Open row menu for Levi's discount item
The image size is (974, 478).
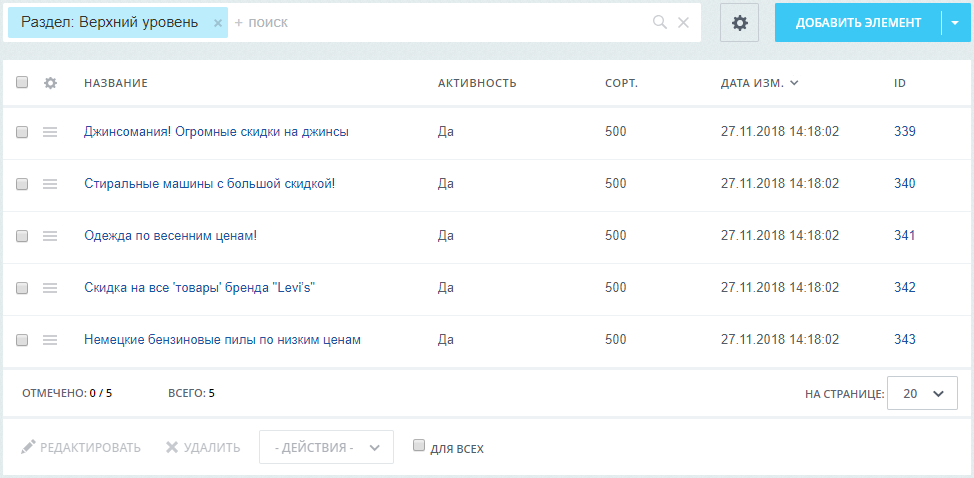[50, 288]
